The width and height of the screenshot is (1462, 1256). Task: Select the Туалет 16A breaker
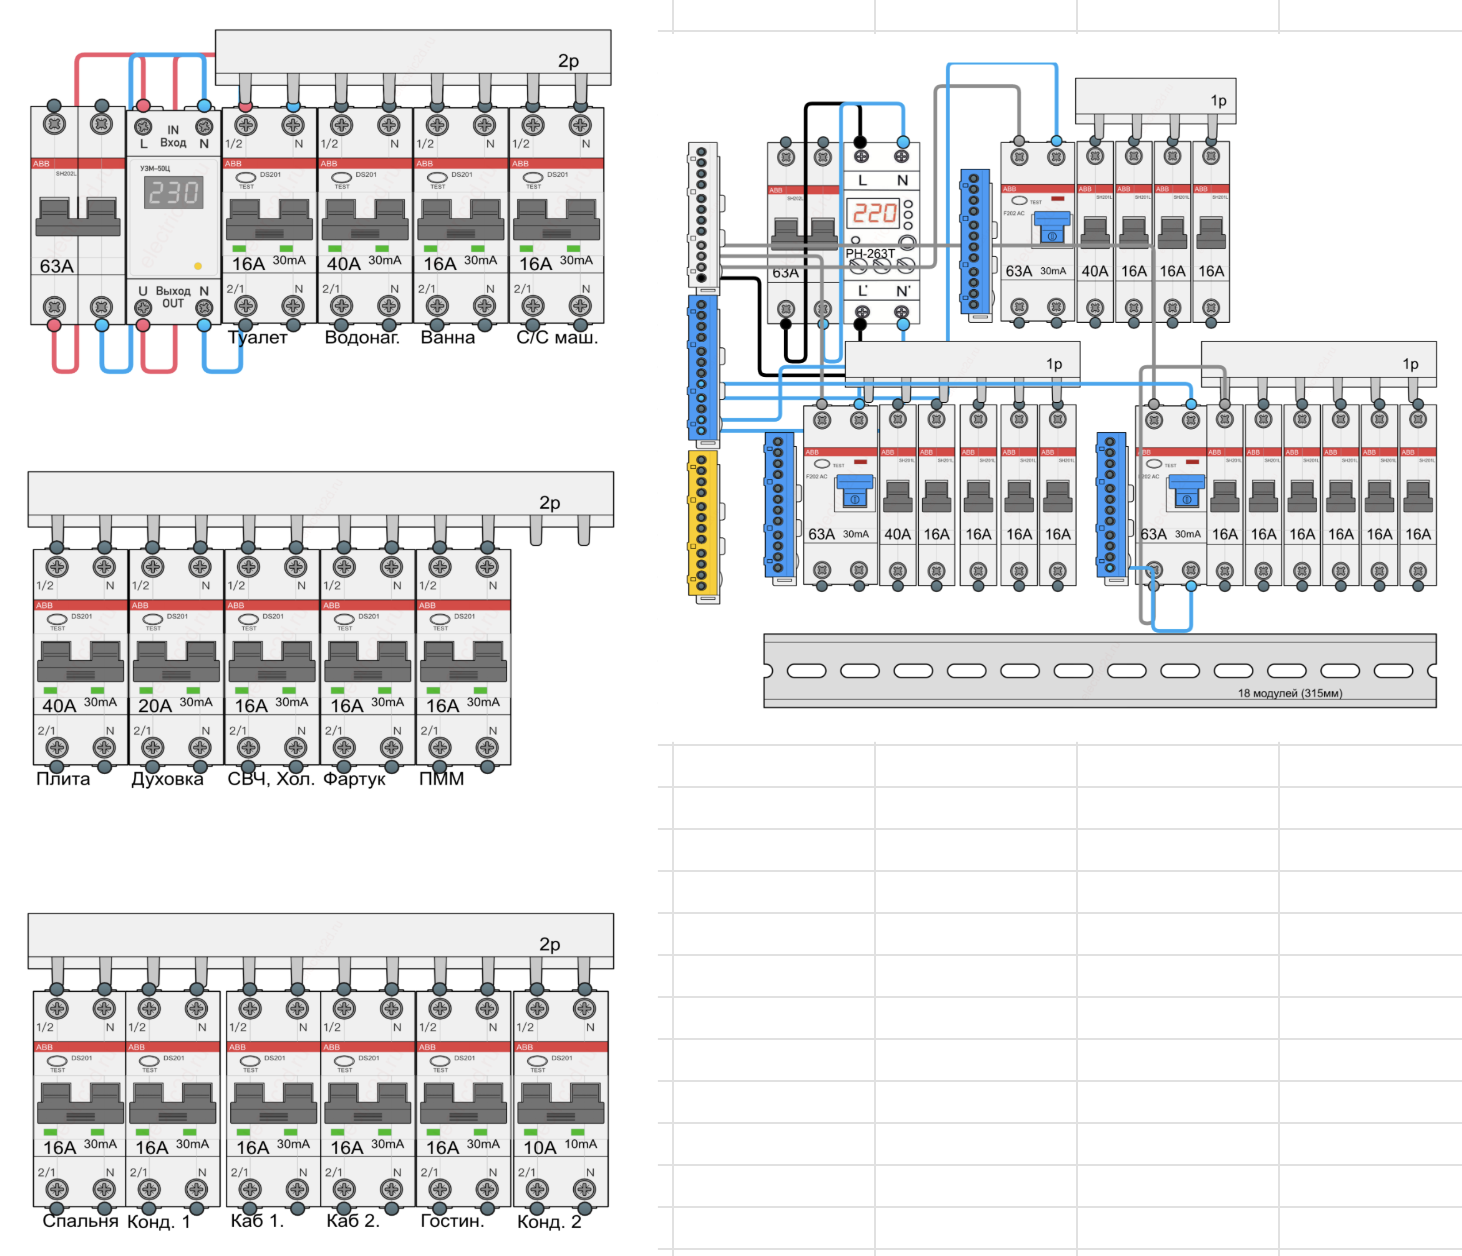pyautogui.click(x=269, y=215)
